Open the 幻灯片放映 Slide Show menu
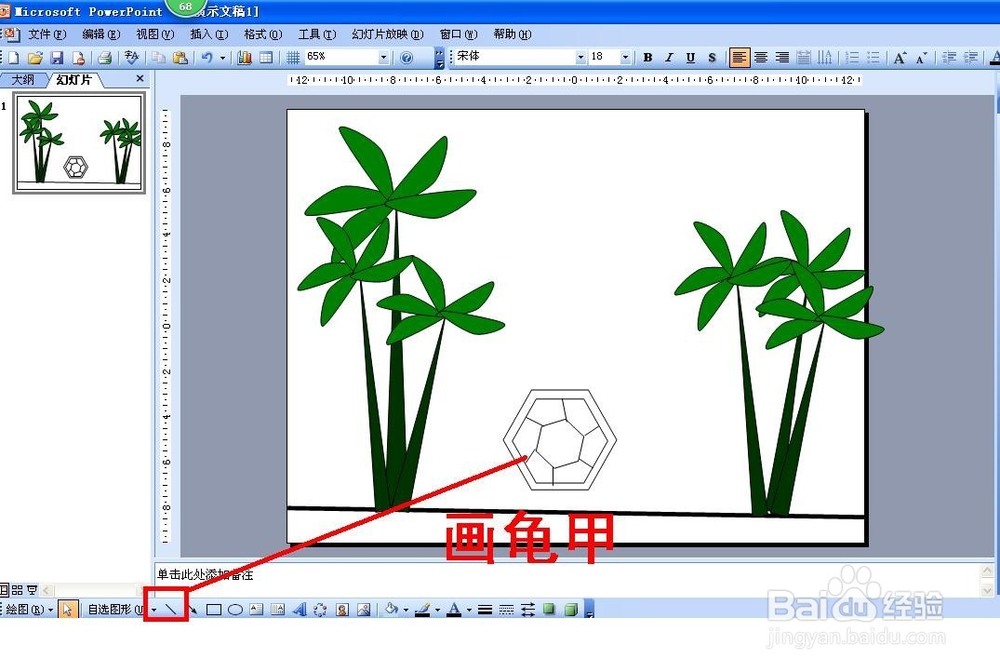 tap(388, 34)
